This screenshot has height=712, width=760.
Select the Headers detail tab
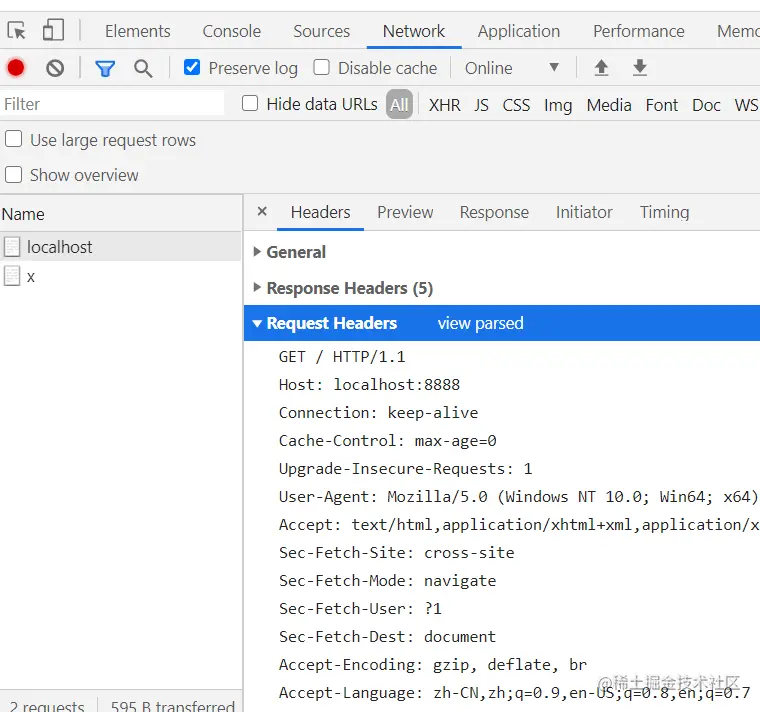point(320,212)
